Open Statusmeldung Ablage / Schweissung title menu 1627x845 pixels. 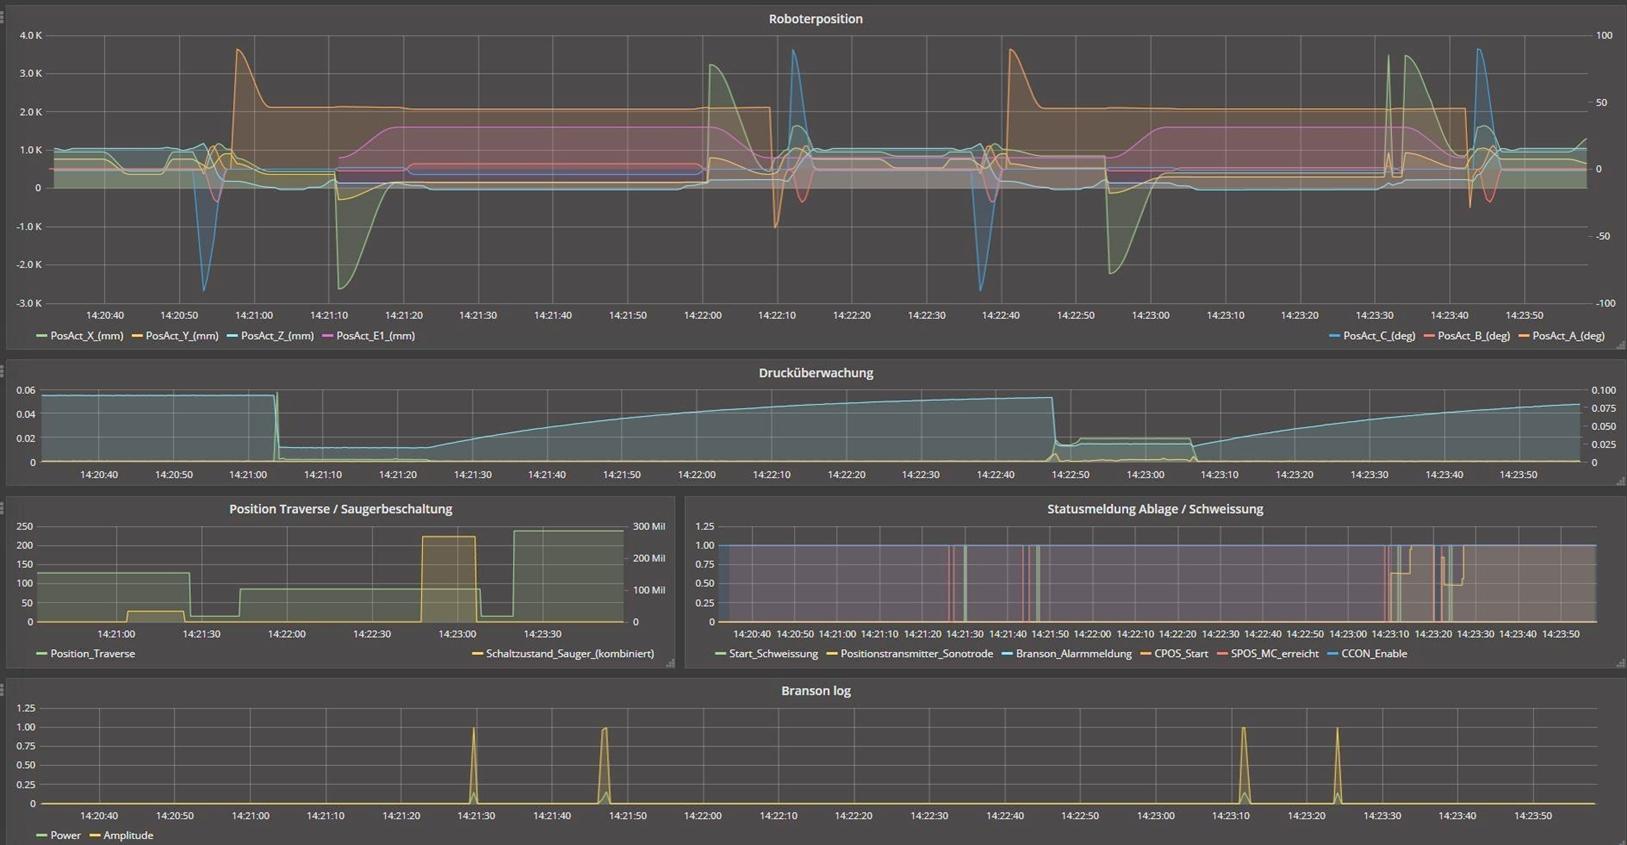coord(1154,509)
